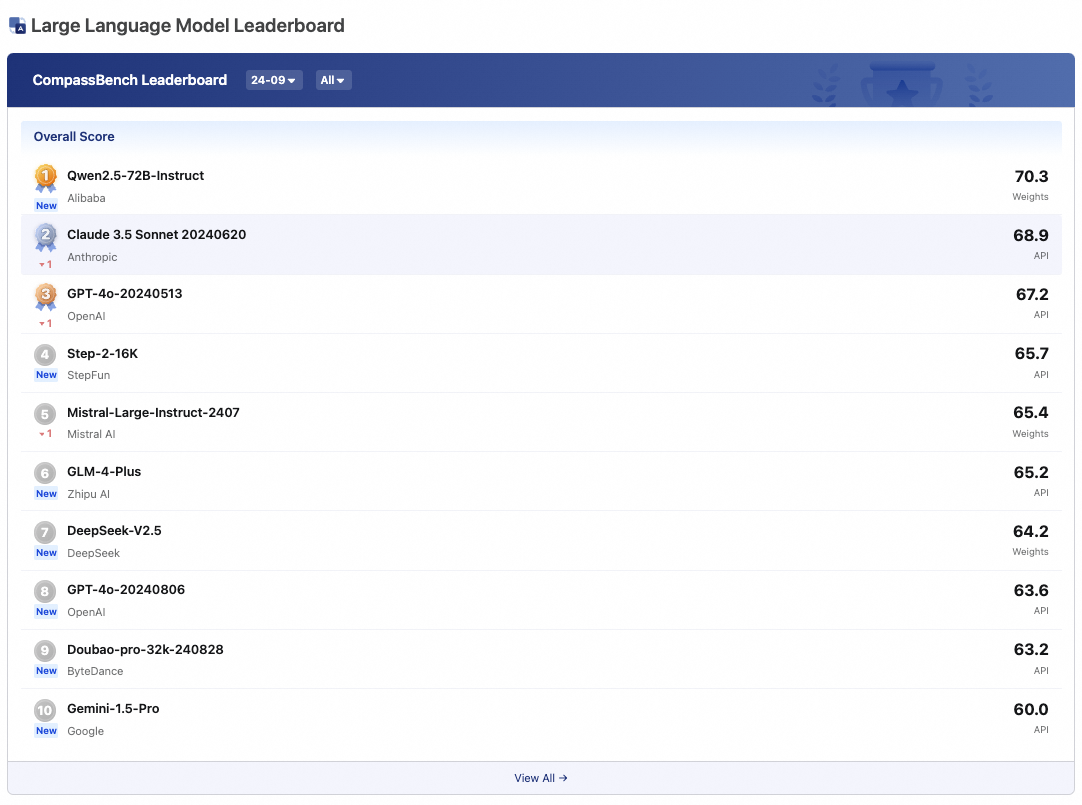Click the 67.2 score value
Image resolution: width=1082 pixels, height=805 pixels.
pyautogui.click(x=1032, y=295)
